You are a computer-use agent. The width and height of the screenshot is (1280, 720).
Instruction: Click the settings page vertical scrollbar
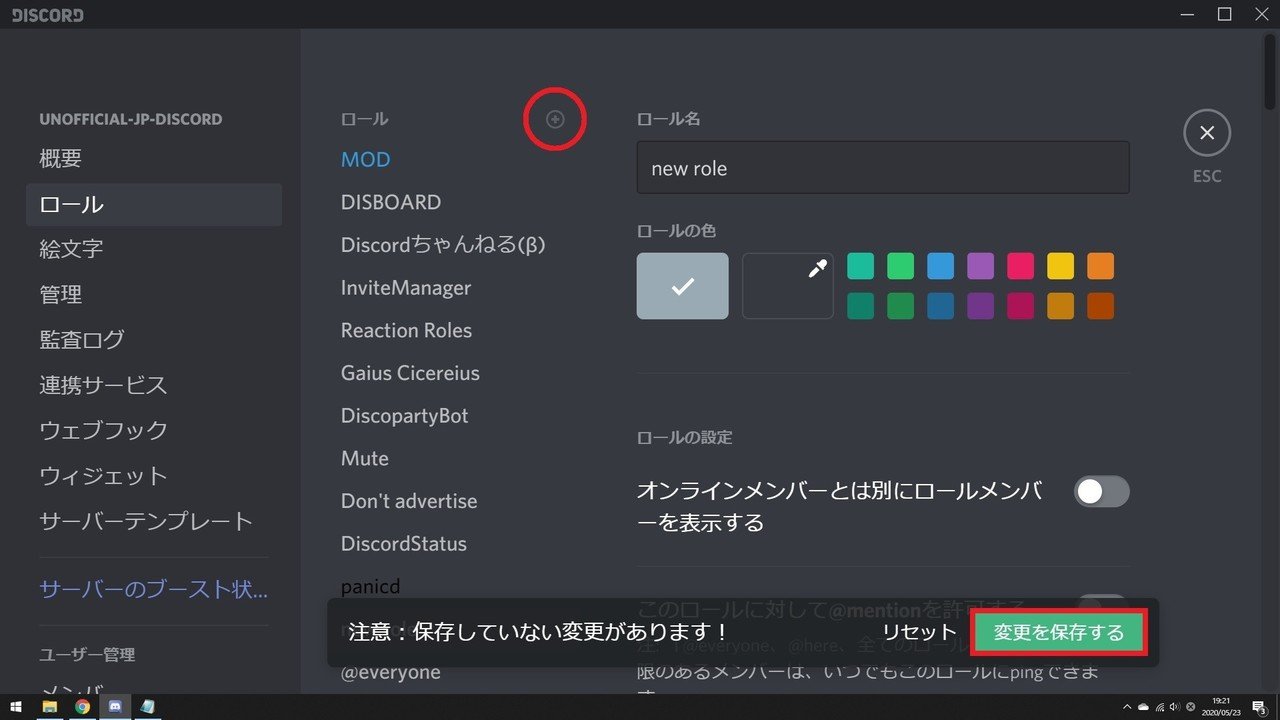tap(1270, 70)
